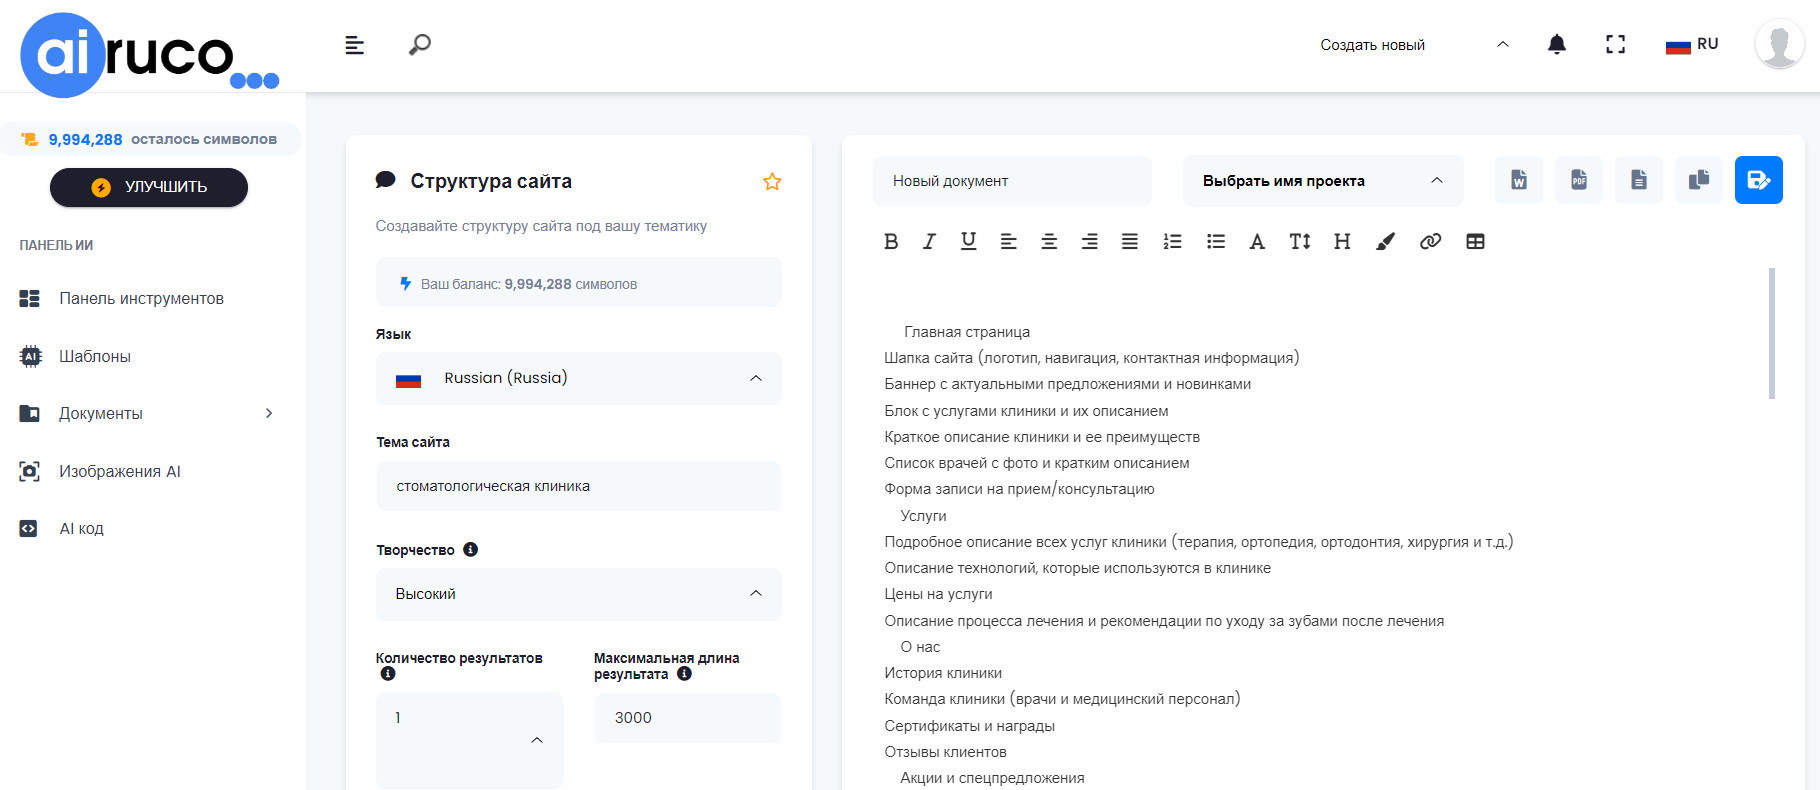Insert a hyperlink
This screenshot has width=1820, height=790.
tap(1430, 241)
